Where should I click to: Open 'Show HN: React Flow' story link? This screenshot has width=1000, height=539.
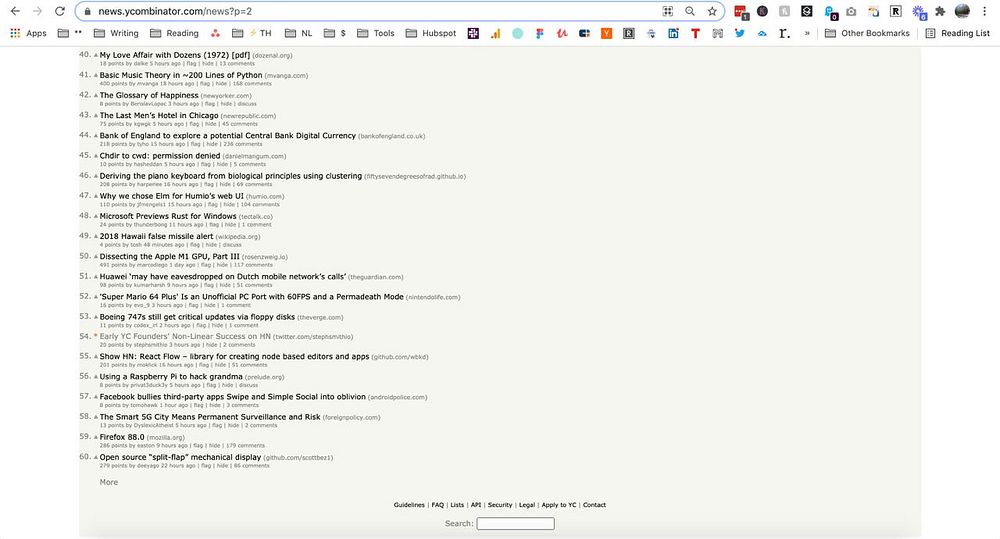coord(234,357)
